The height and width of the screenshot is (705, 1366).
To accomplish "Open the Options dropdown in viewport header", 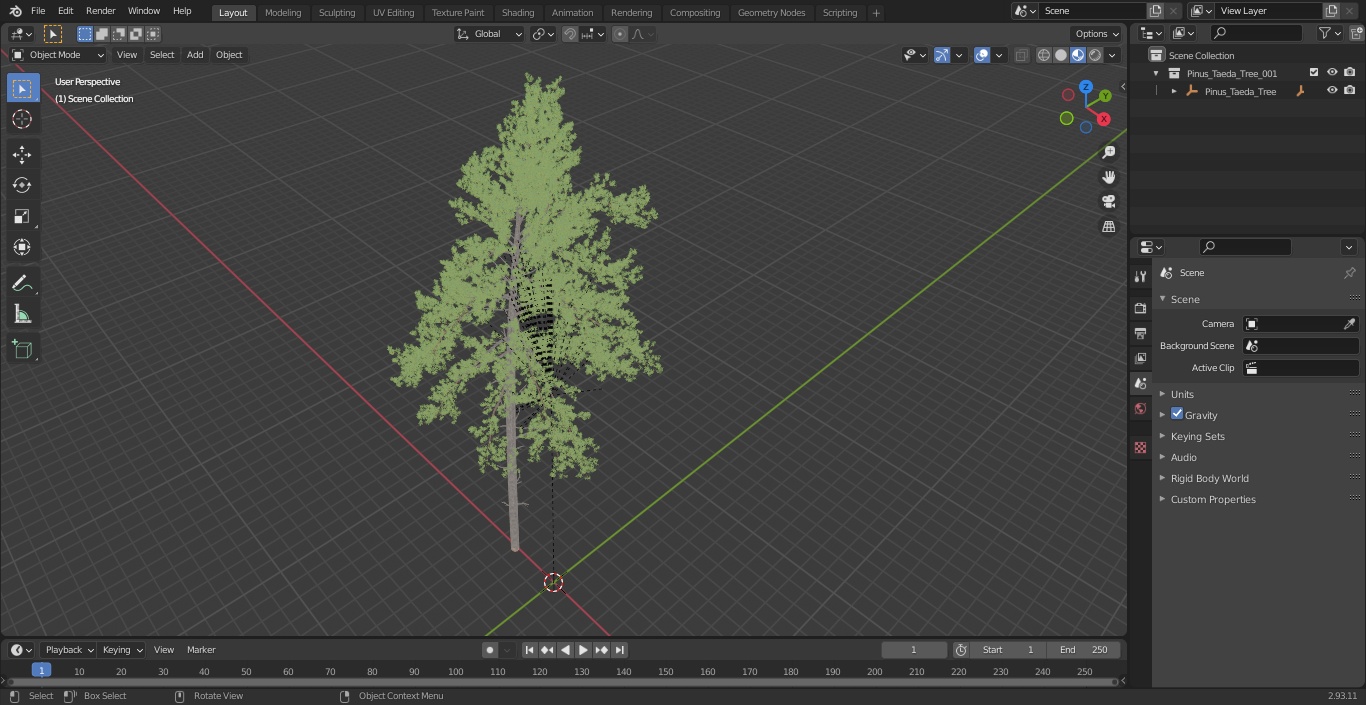I will [1097, 34].
